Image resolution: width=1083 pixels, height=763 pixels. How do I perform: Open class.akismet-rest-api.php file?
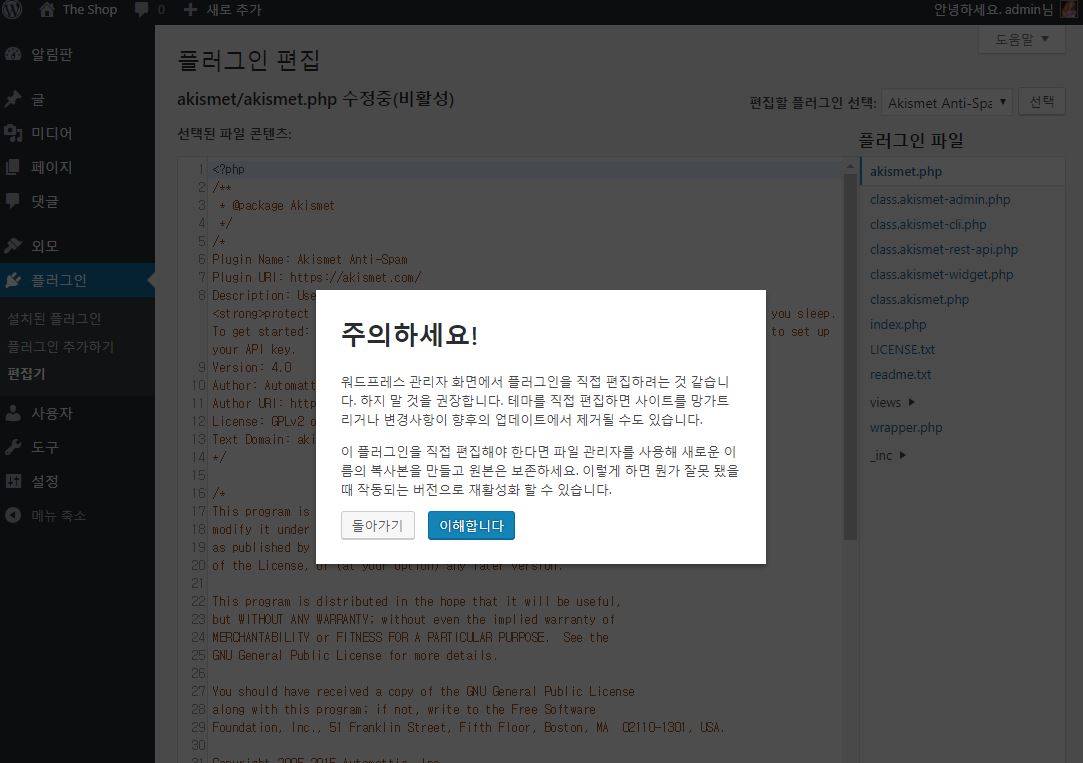[943, 249]
